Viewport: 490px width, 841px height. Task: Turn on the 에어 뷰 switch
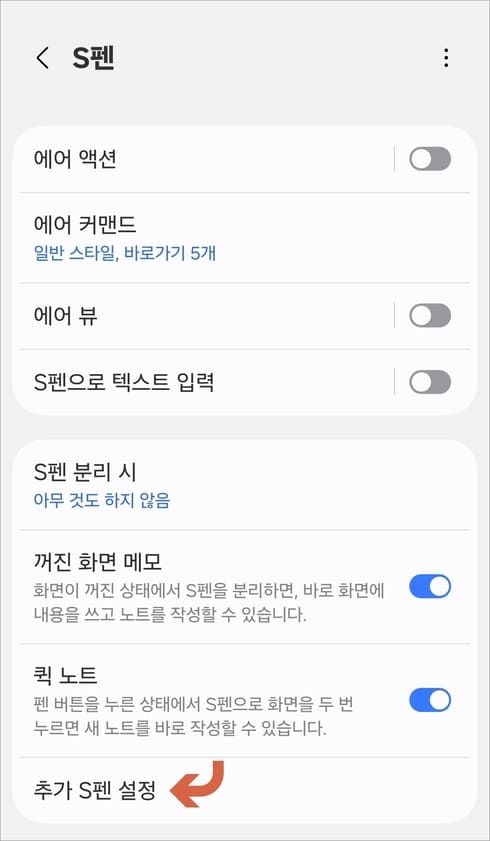430,315
